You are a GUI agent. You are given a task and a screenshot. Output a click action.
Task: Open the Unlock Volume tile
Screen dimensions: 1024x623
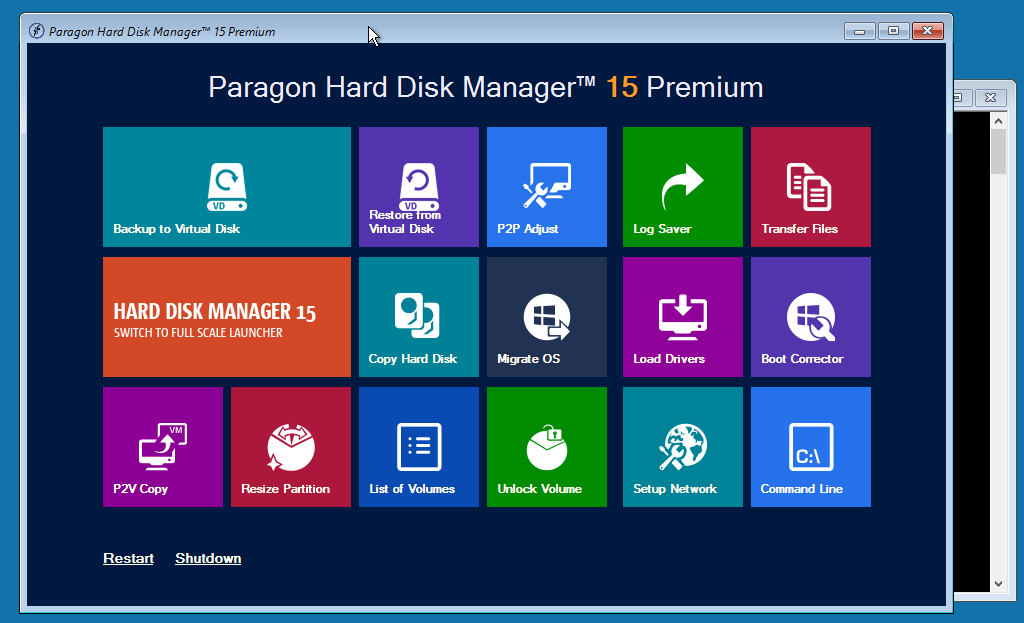click(x=547, y=447)
